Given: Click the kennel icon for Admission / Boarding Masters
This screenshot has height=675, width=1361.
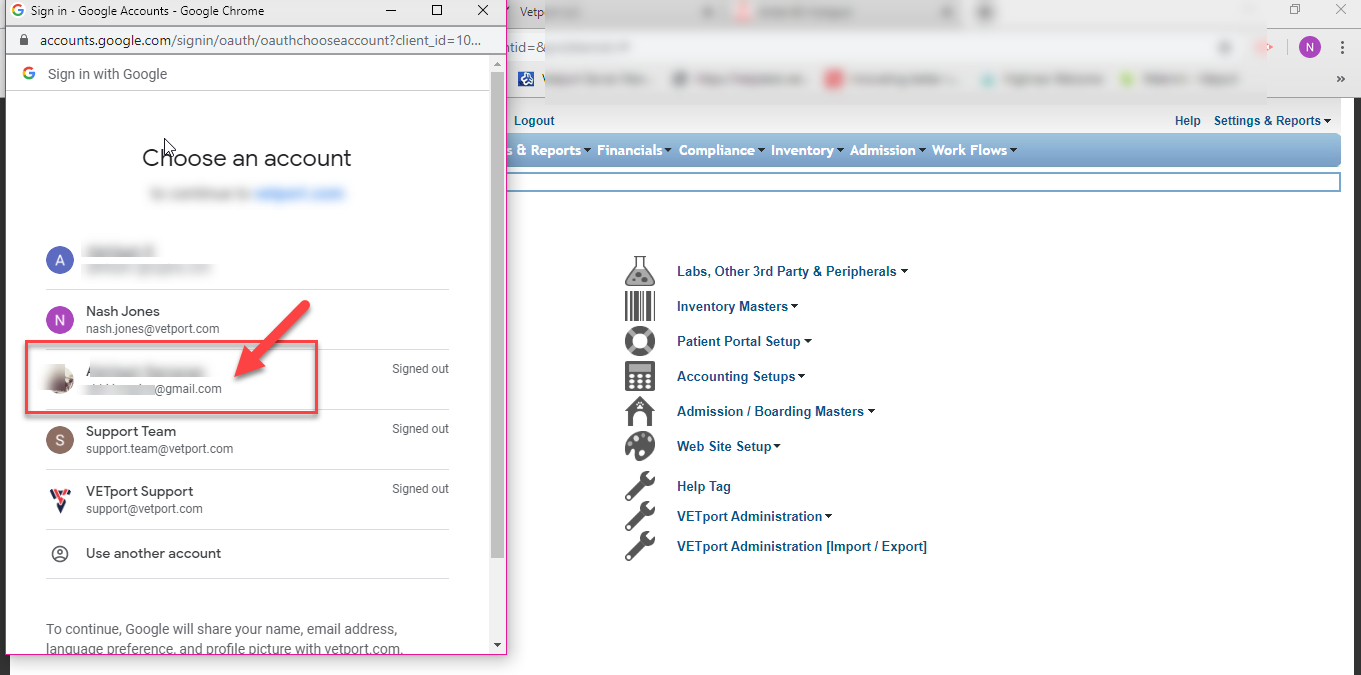Looking at the screenshot, I should 639,411.
